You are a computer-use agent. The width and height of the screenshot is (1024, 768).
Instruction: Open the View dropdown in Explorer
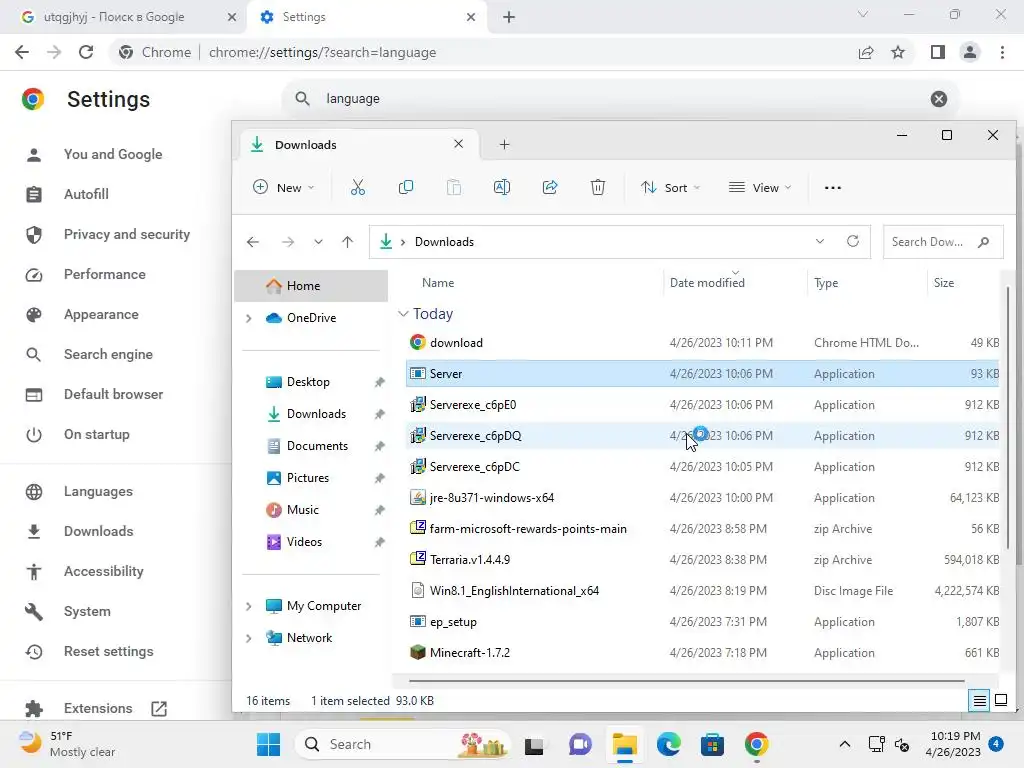pyautogui.click(x=760, y=187)
